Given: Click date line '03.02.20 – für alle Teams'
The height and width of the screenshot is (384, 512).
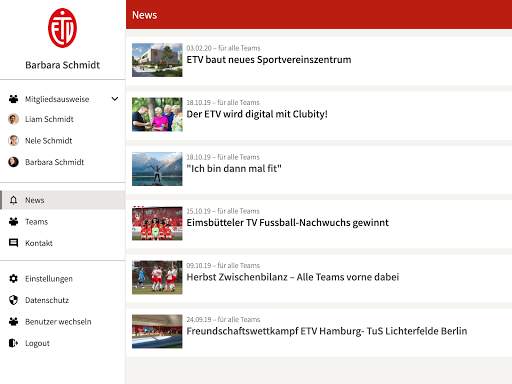Looking at the screenshot, I should 223,48.
